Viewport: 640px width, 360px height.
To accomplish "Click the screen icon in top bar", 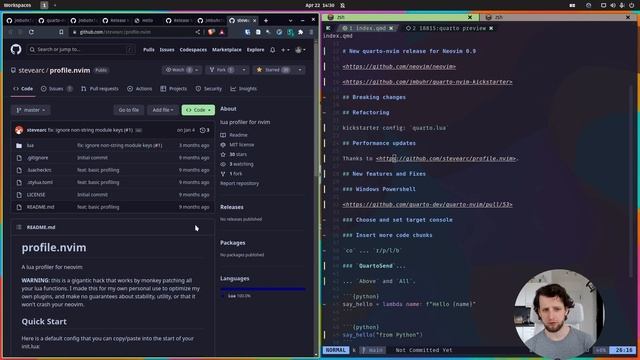I will click(603, 5).
